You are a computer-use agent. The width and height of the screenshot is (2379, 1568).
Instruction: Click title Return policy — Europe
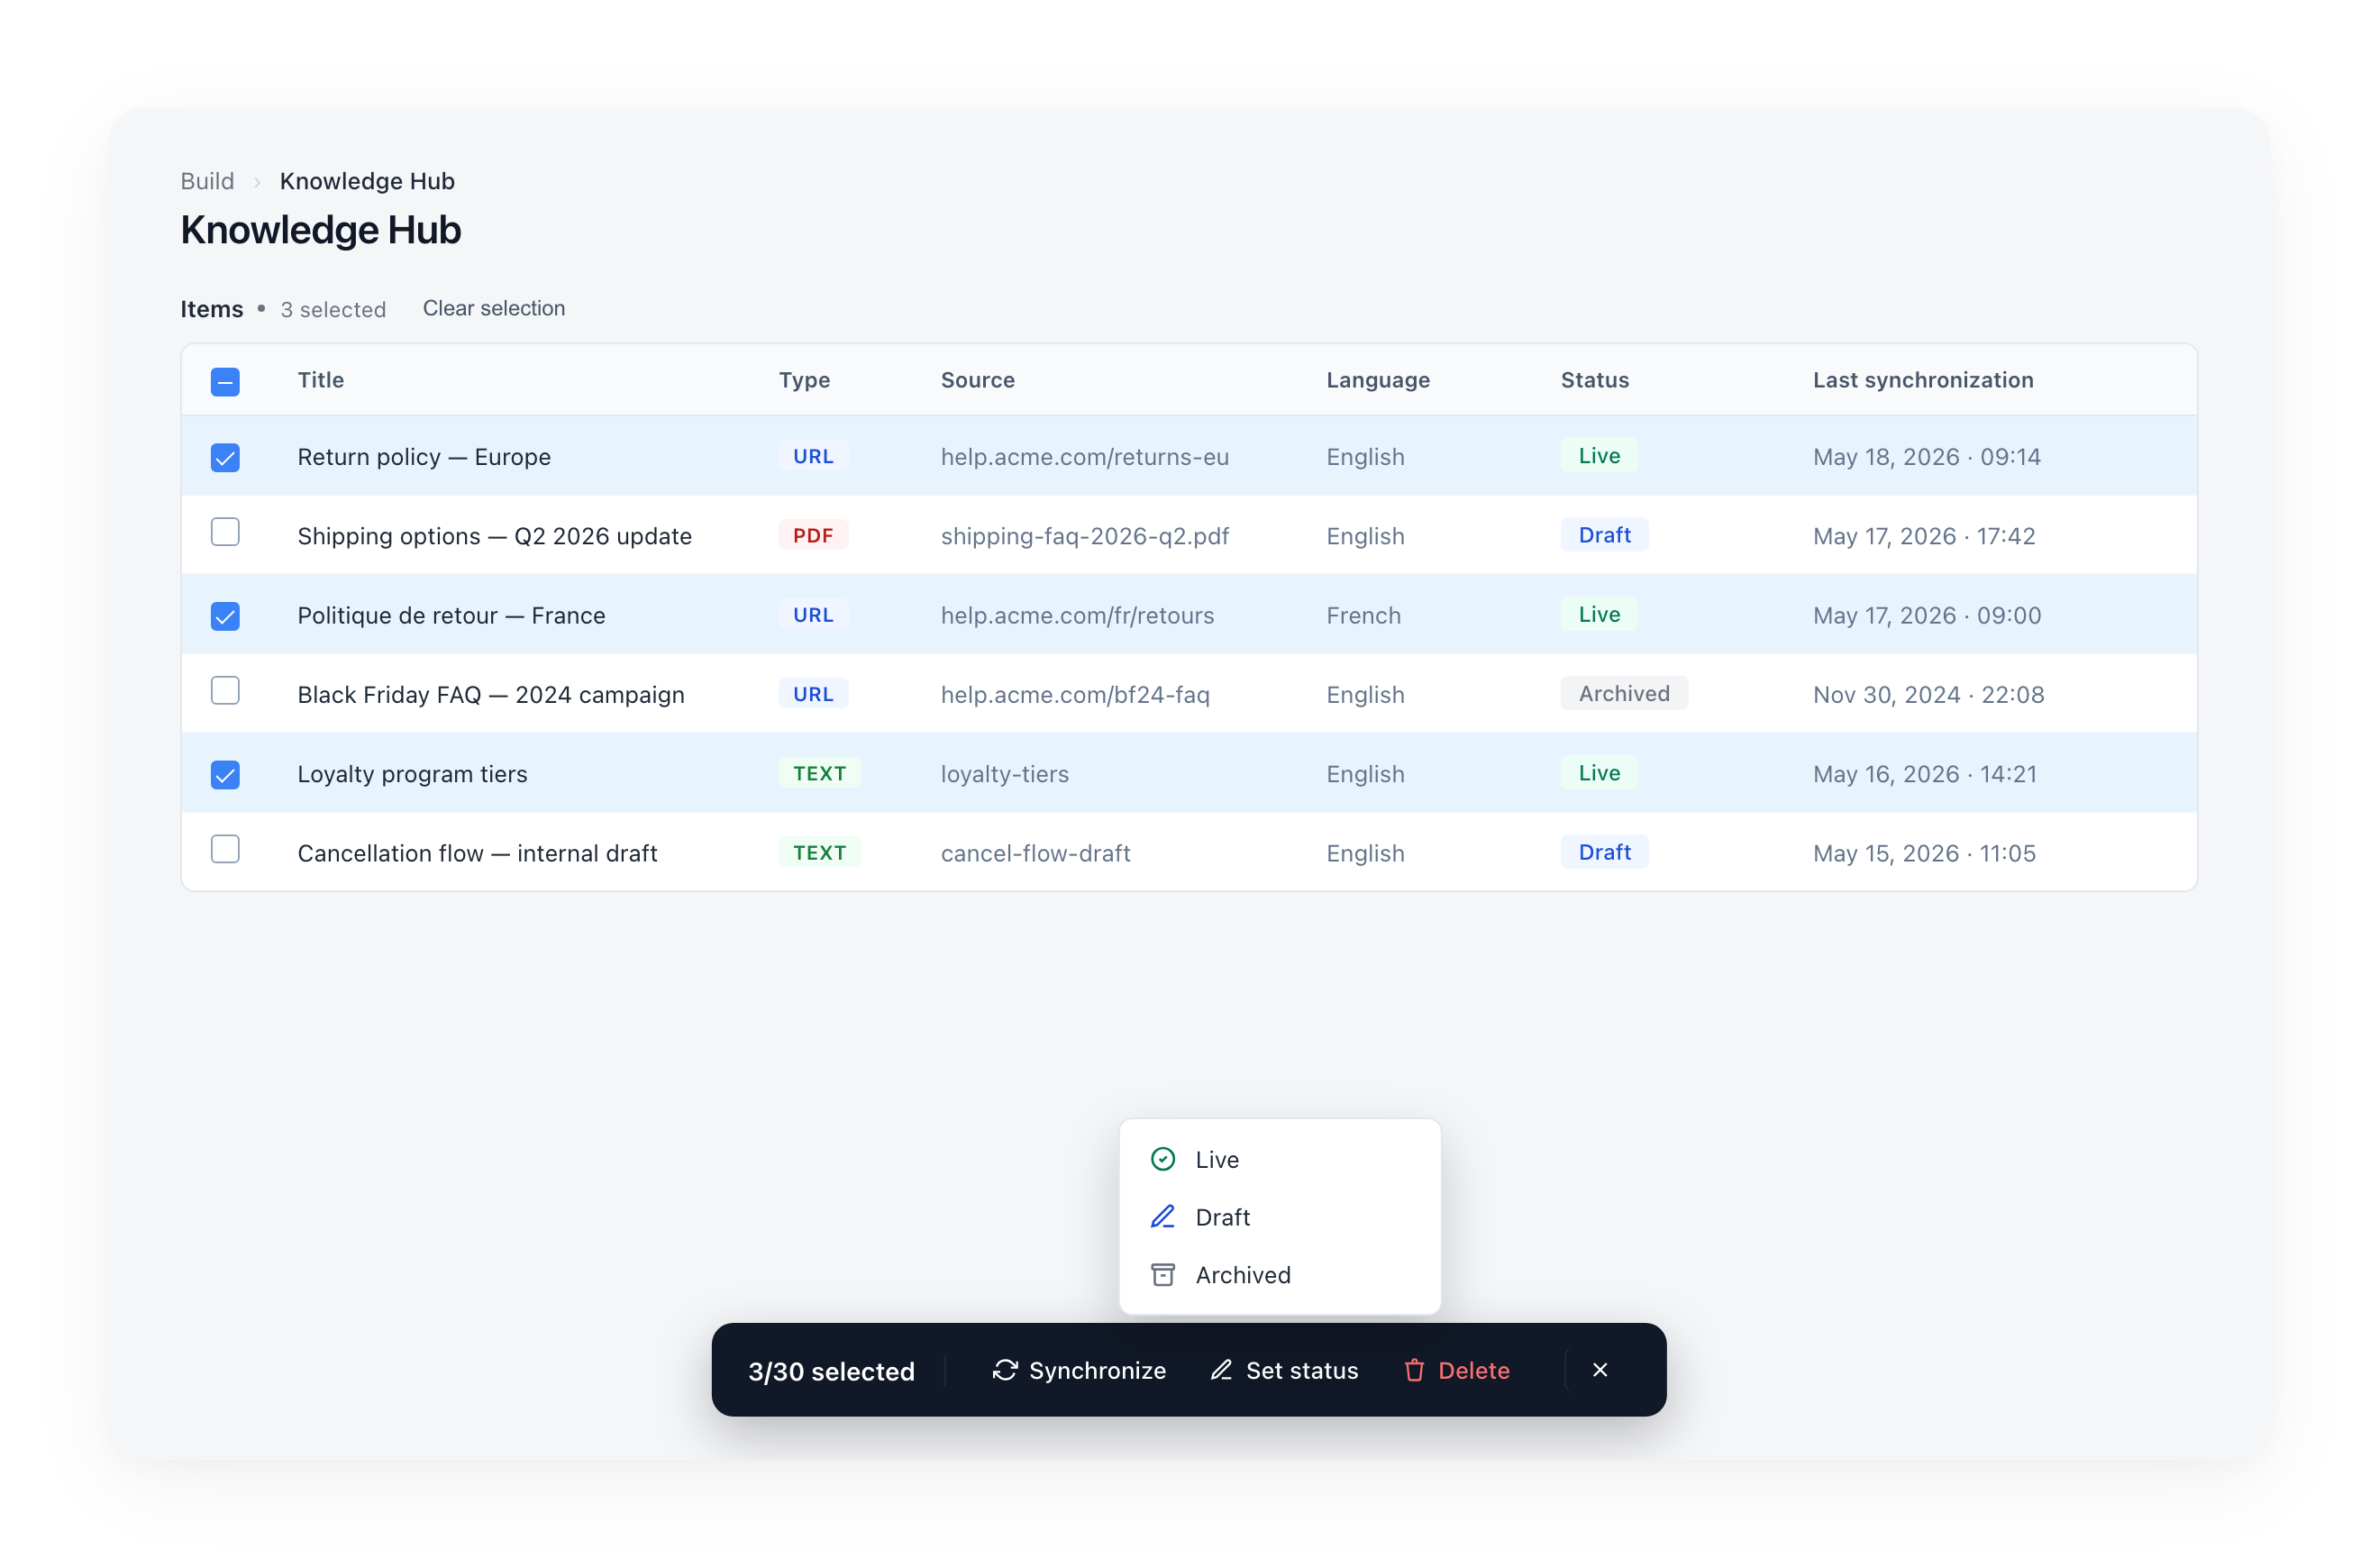(x=424, y=457)
